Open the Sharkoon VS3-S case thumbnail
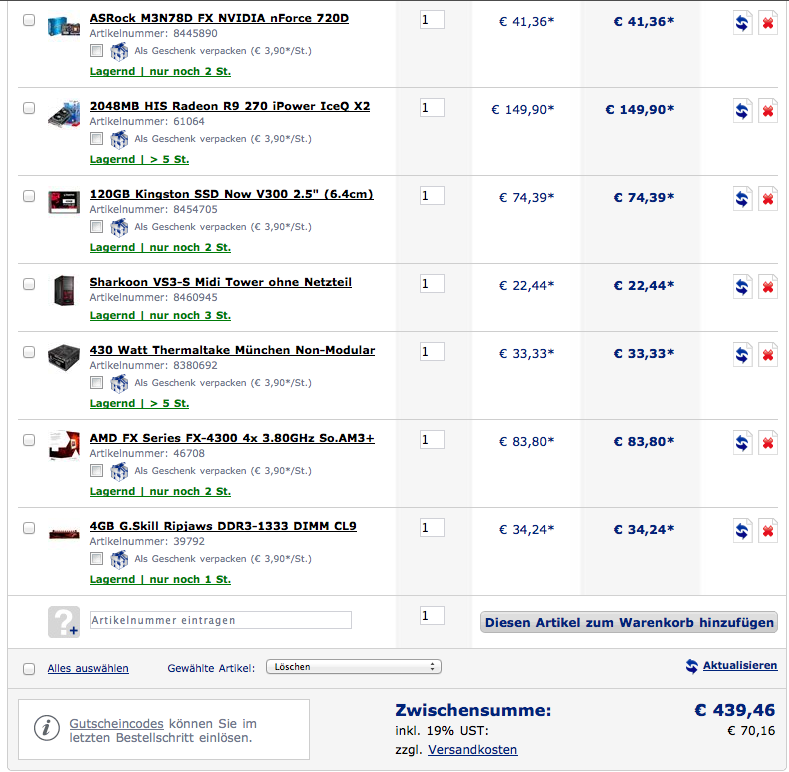 click(x=64, y=290)
